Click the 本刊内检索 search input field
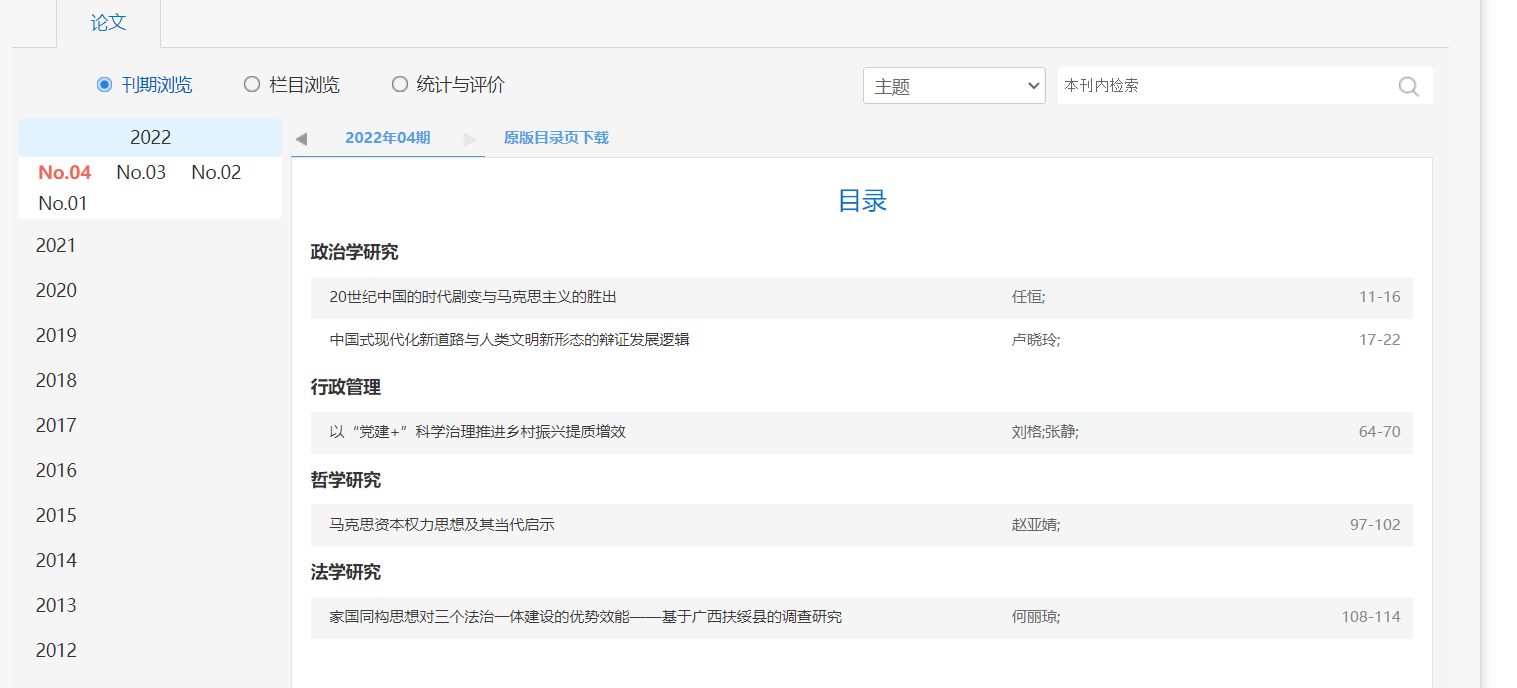 click(1225, 86)
